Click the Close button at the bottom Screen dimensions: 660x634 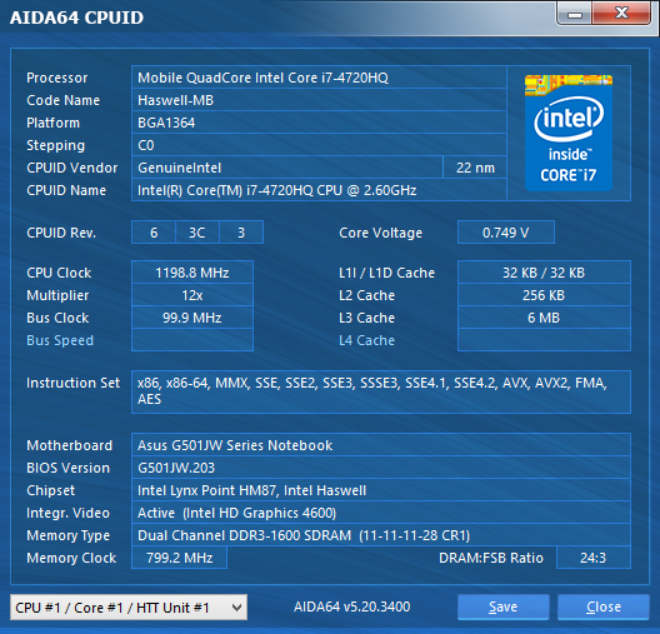click(x=603, y=607)
